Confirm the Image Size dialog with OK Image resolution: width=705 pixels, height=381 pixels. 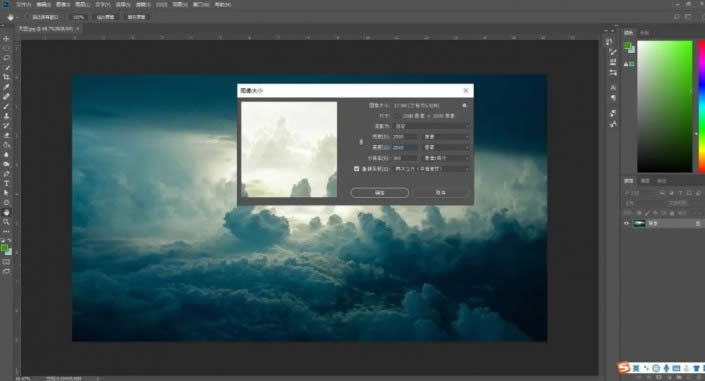pyautogui.click(x=379, y=193)
